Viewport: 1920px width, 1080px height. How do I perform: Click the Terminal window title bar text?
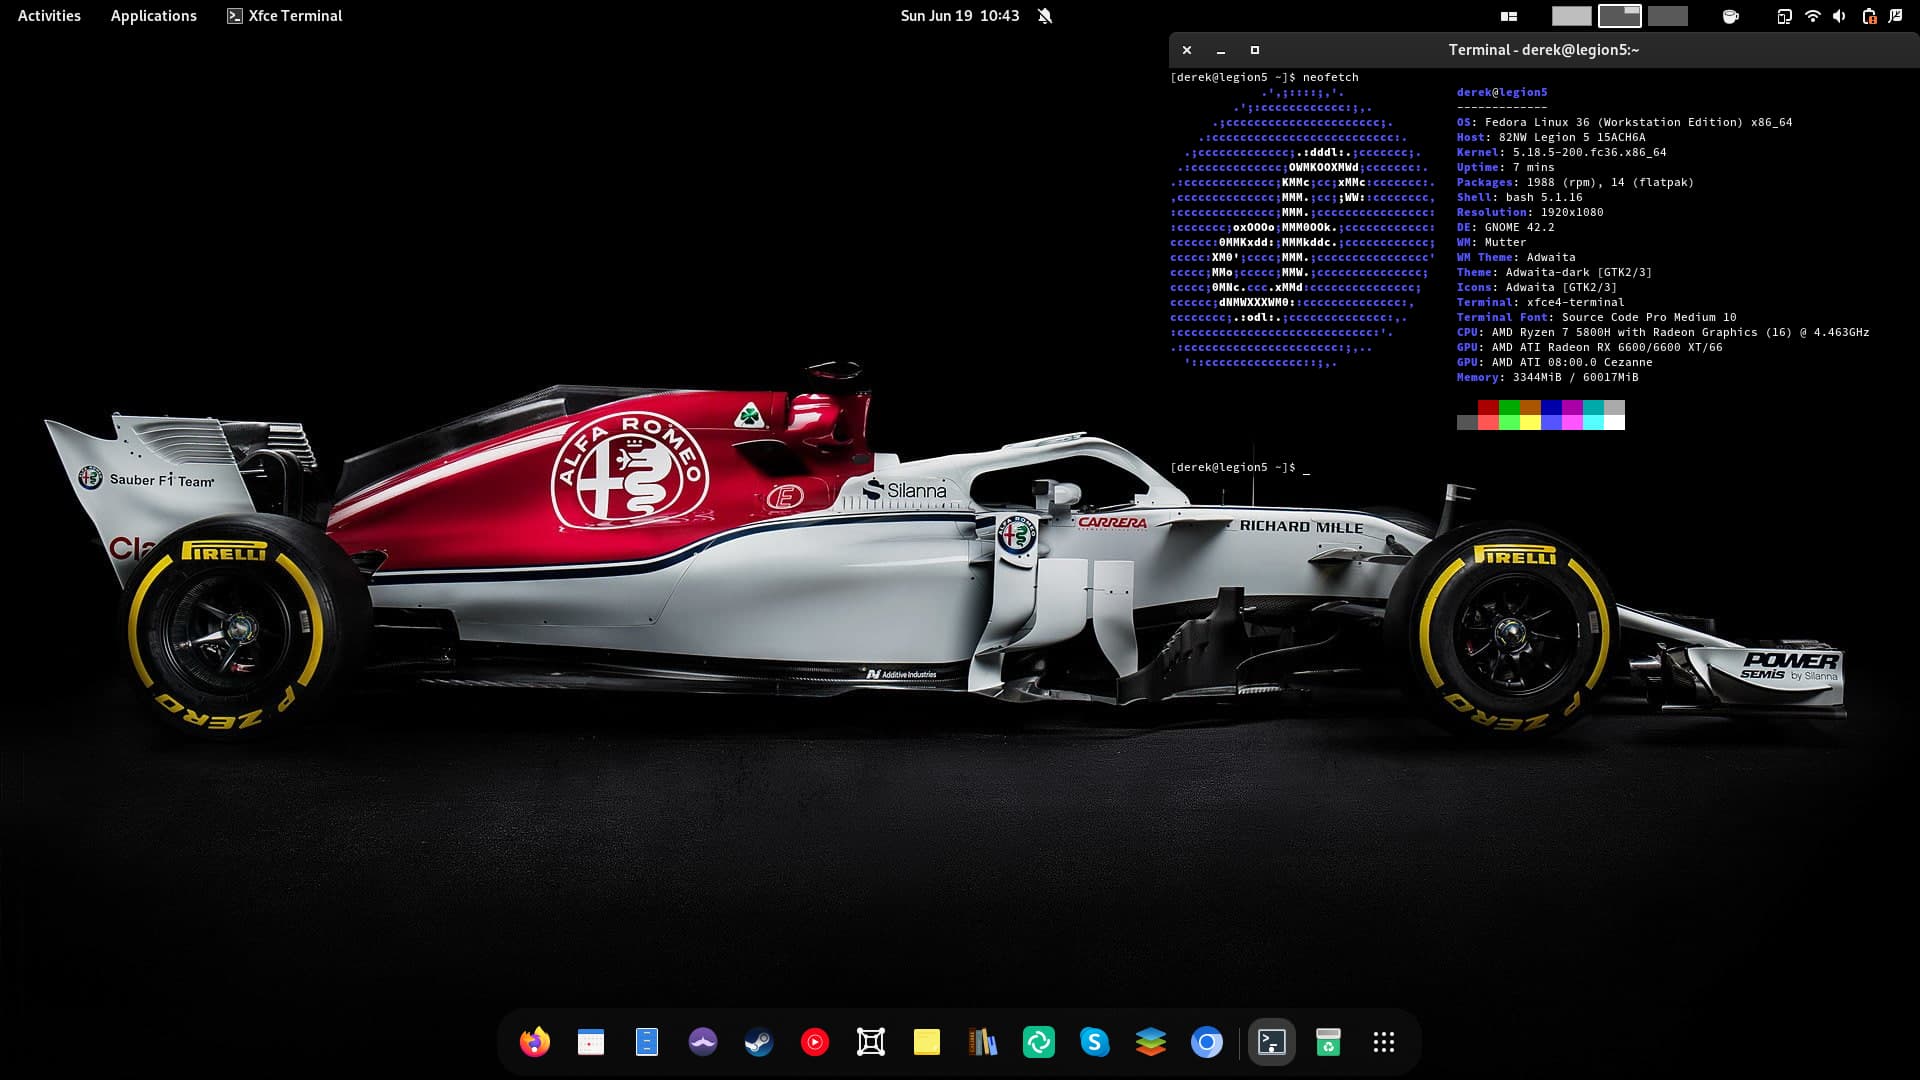pyautogui.click(x=1544, y=50)
